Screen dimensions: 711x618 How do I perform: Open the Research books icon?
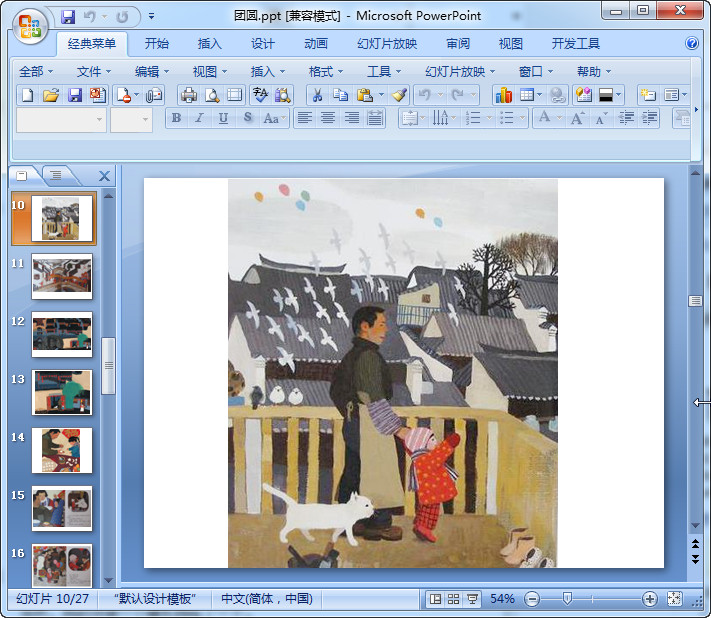[283, 95]
